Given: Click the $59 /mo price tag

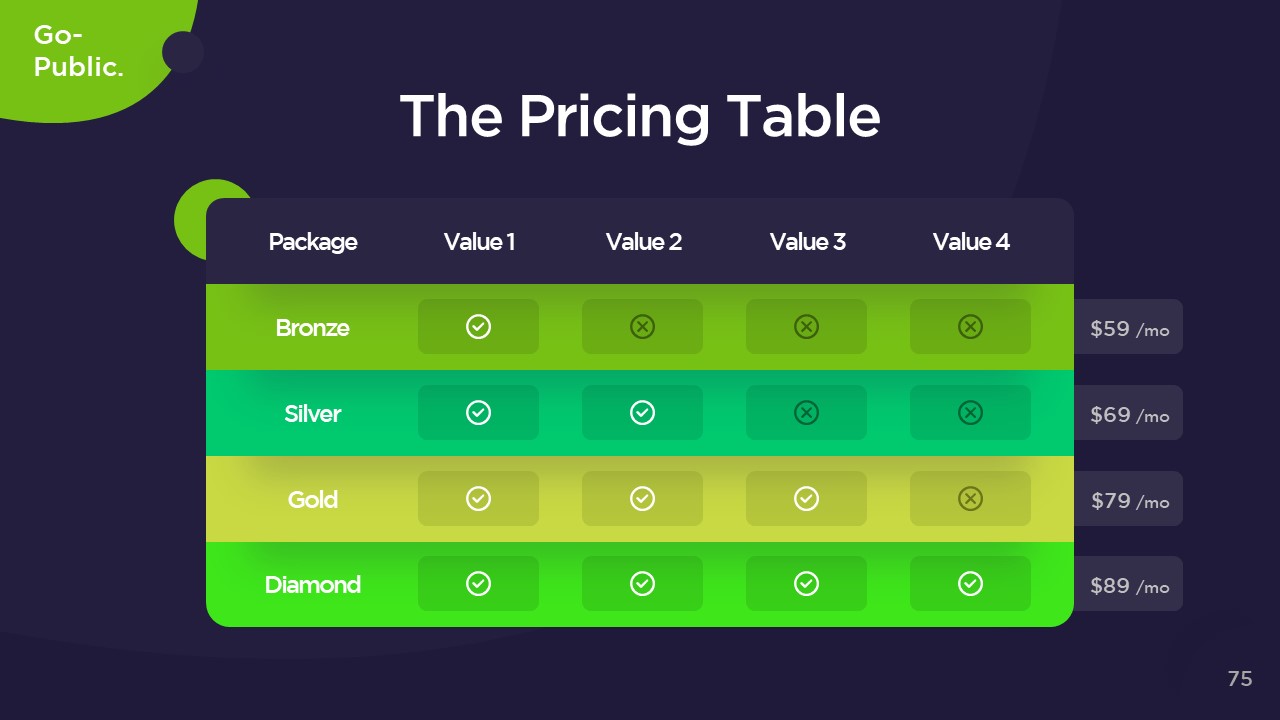Looking at the screenshot, I should (x=1129, y=328).
